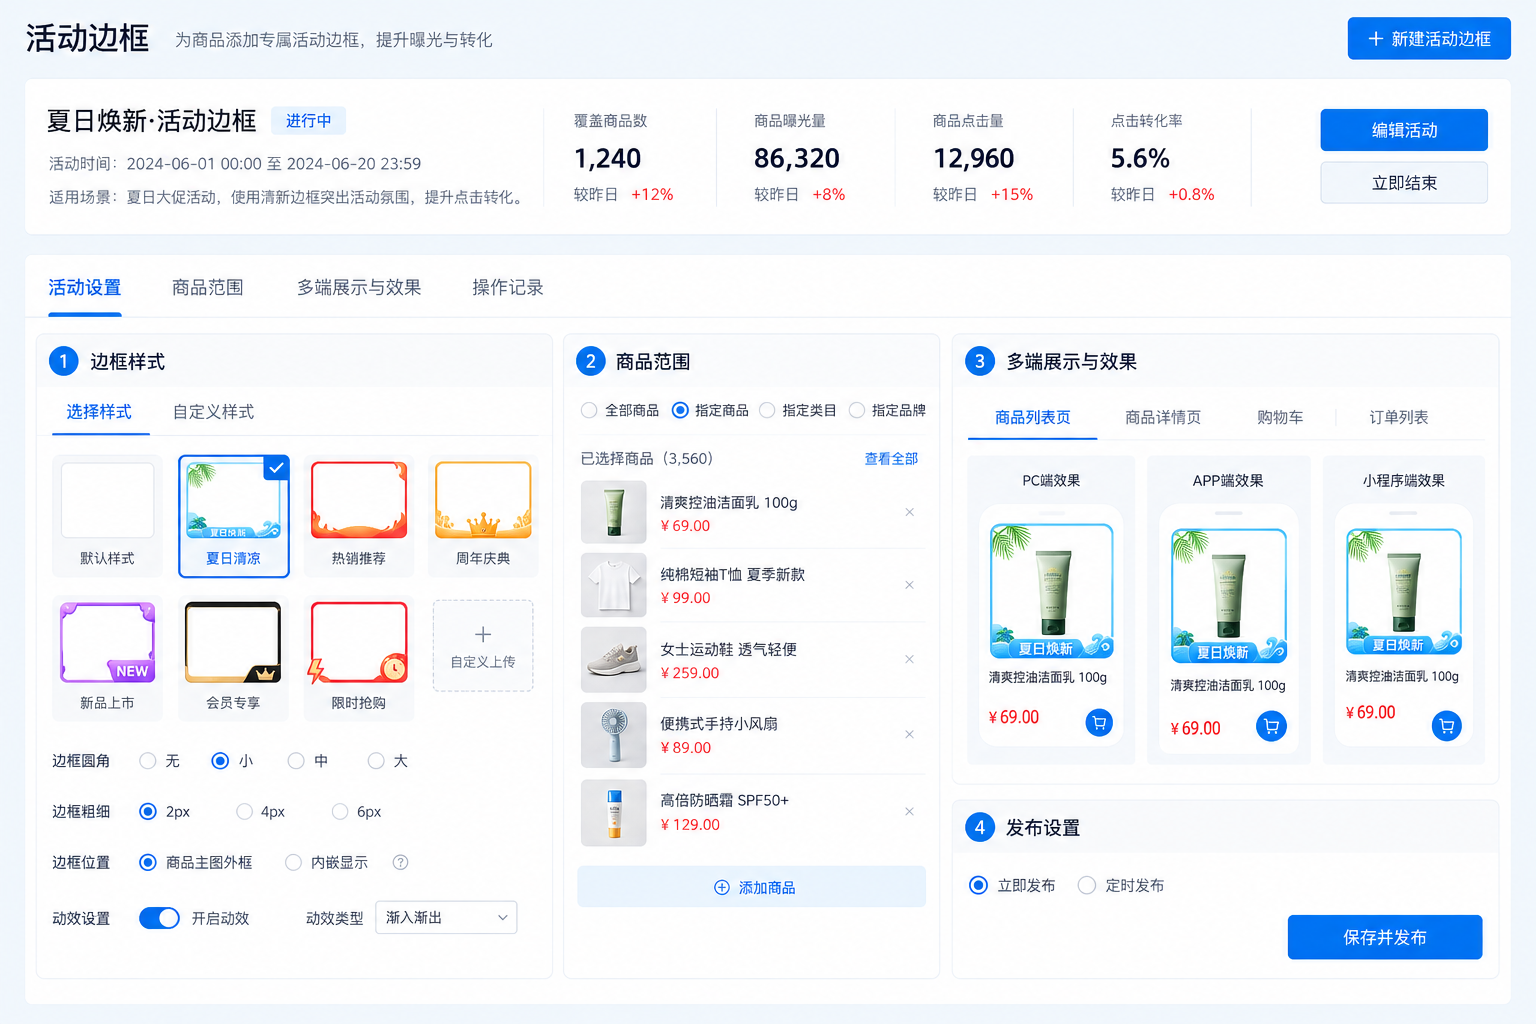Viewport: 1536px width, 1024px height.
Task: Set 边框圆角 to 中
Action: click(296, 761)
